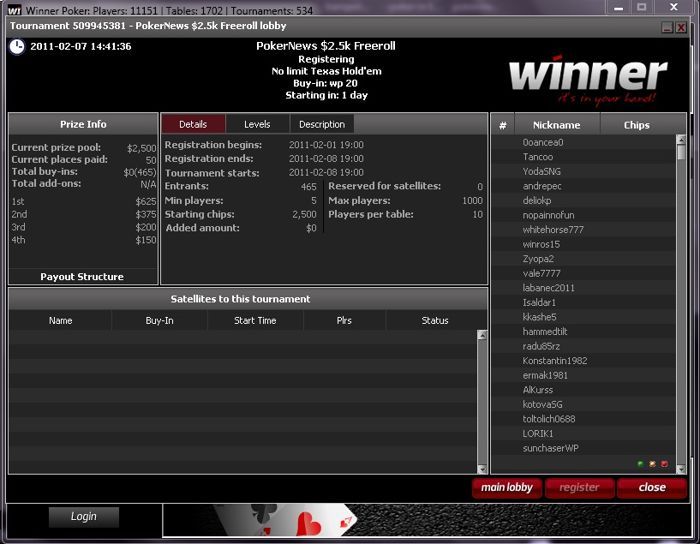700x544 pixels.
Task: Sort satellites by Start Time column
Action: coord(255,320)
